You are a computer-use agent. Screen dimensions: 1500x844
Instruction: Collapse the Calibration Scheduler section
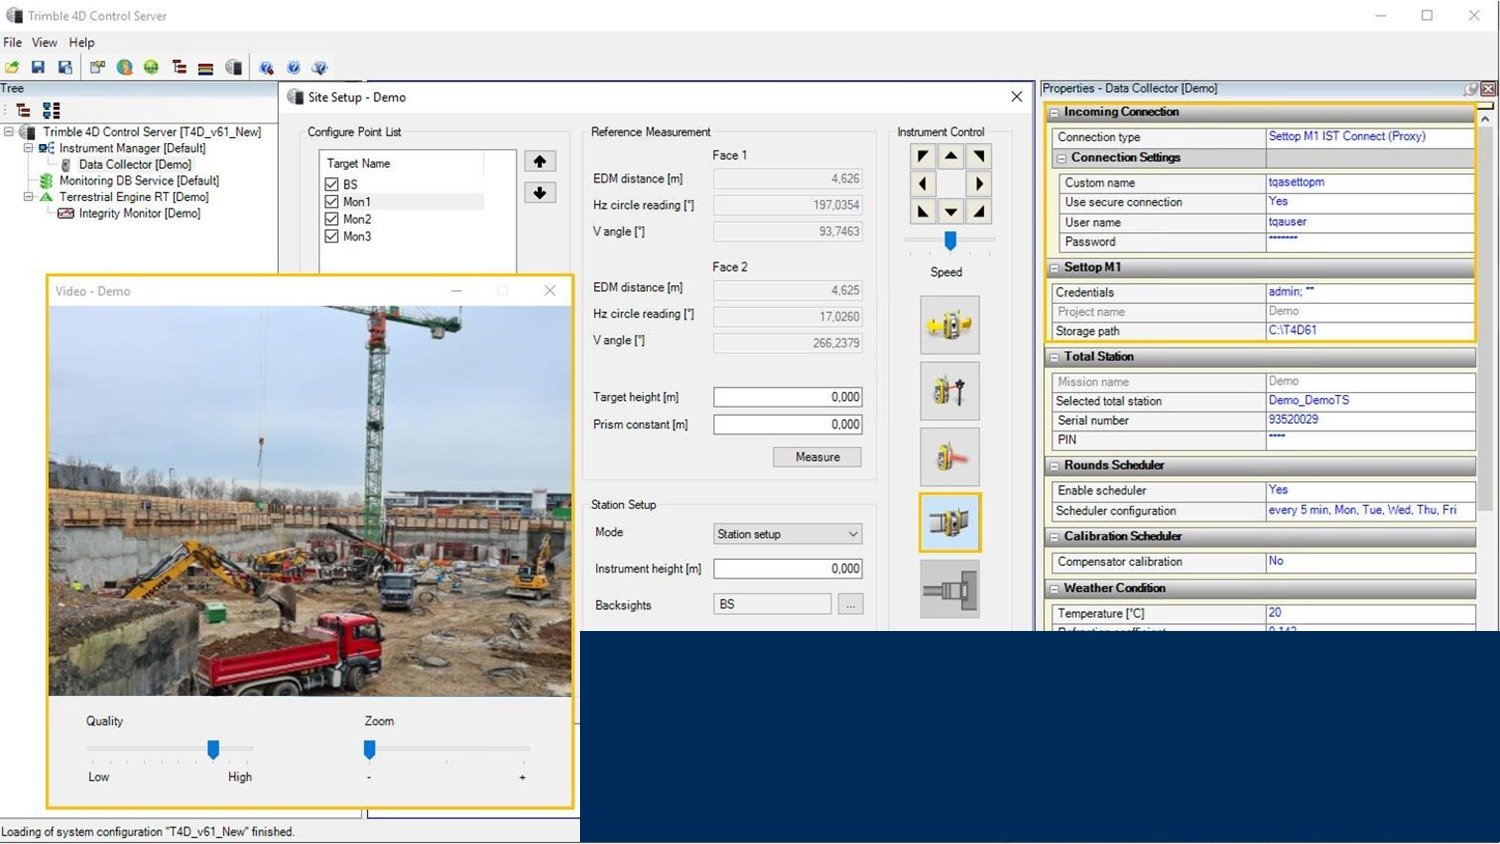pos(1054,537)
